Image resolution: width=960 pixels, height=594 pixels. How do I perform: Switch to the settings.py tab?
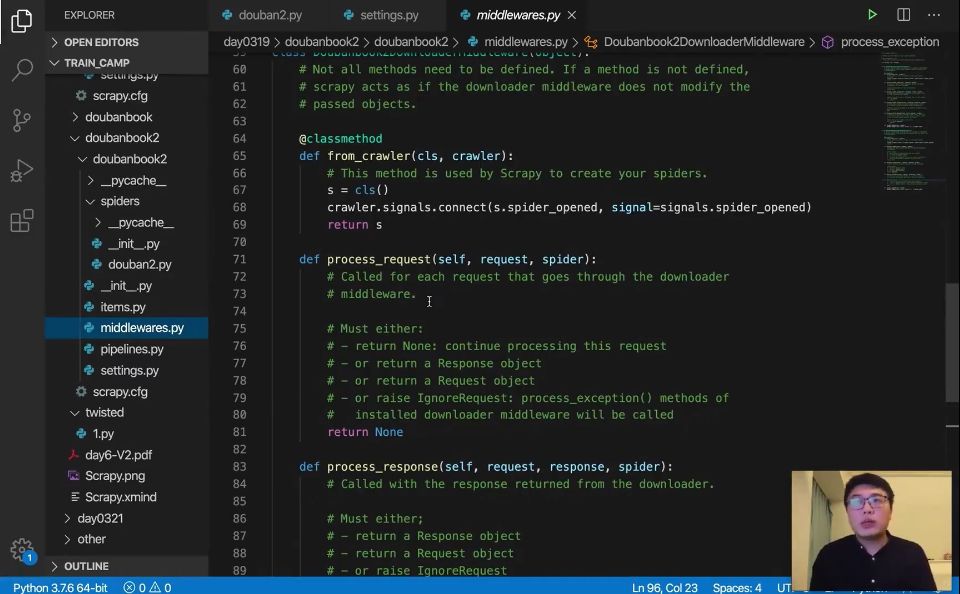381,15
